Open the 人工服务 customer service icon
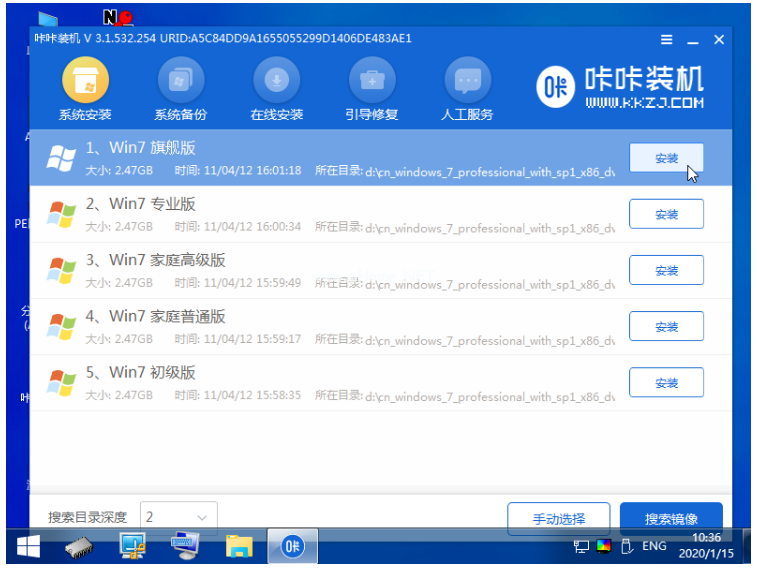The height and width of the screenshot is (570, 757). pos(467,90)
